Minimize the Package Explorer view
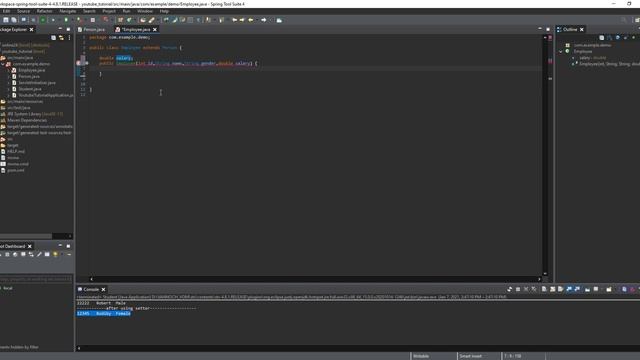Image resolution: width=640 pixels, height=360 pixels. 60,29
